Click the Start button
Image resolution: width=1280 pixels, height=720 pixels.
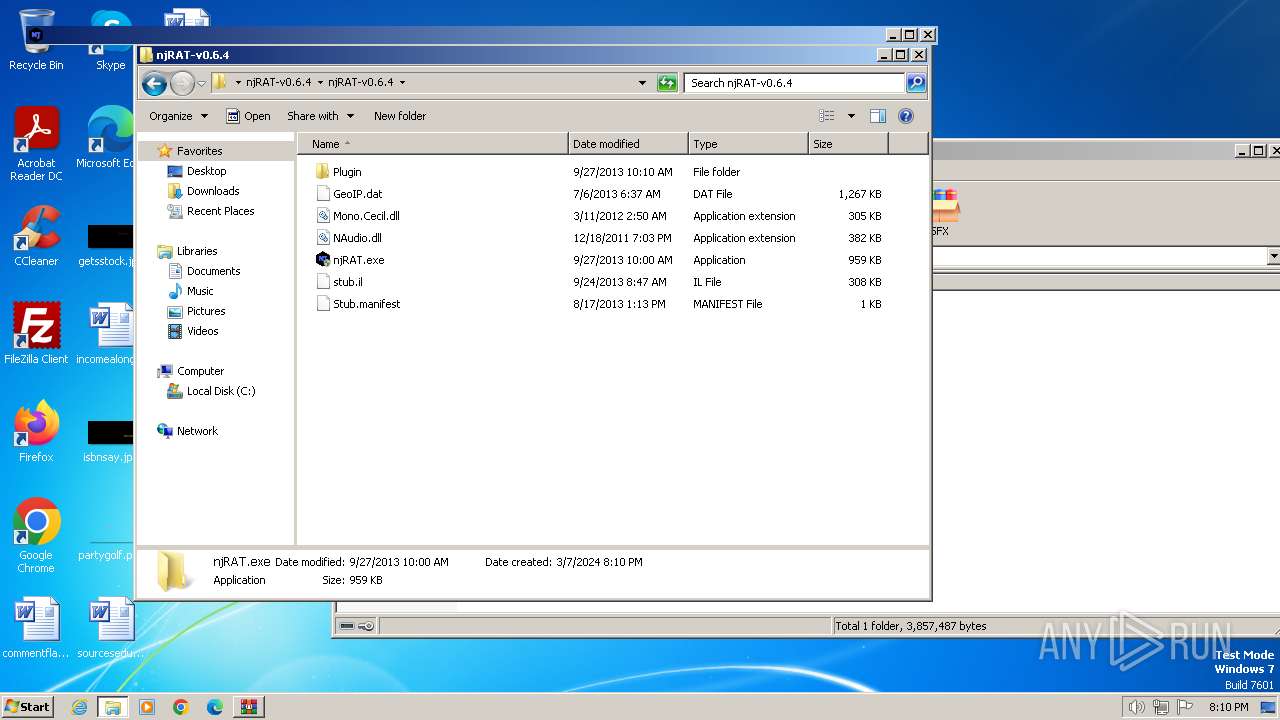[x=28, y=707]
